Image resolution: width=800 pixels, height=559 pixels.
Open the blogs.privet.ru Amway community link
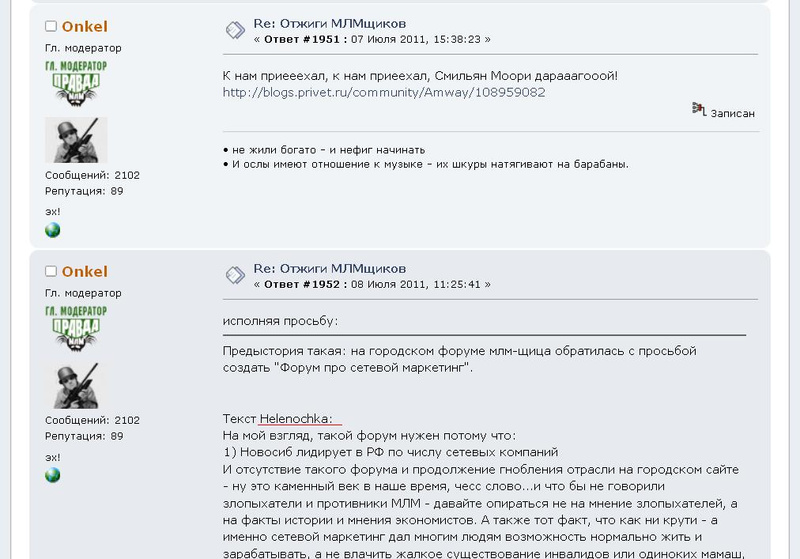pos(384,92)
